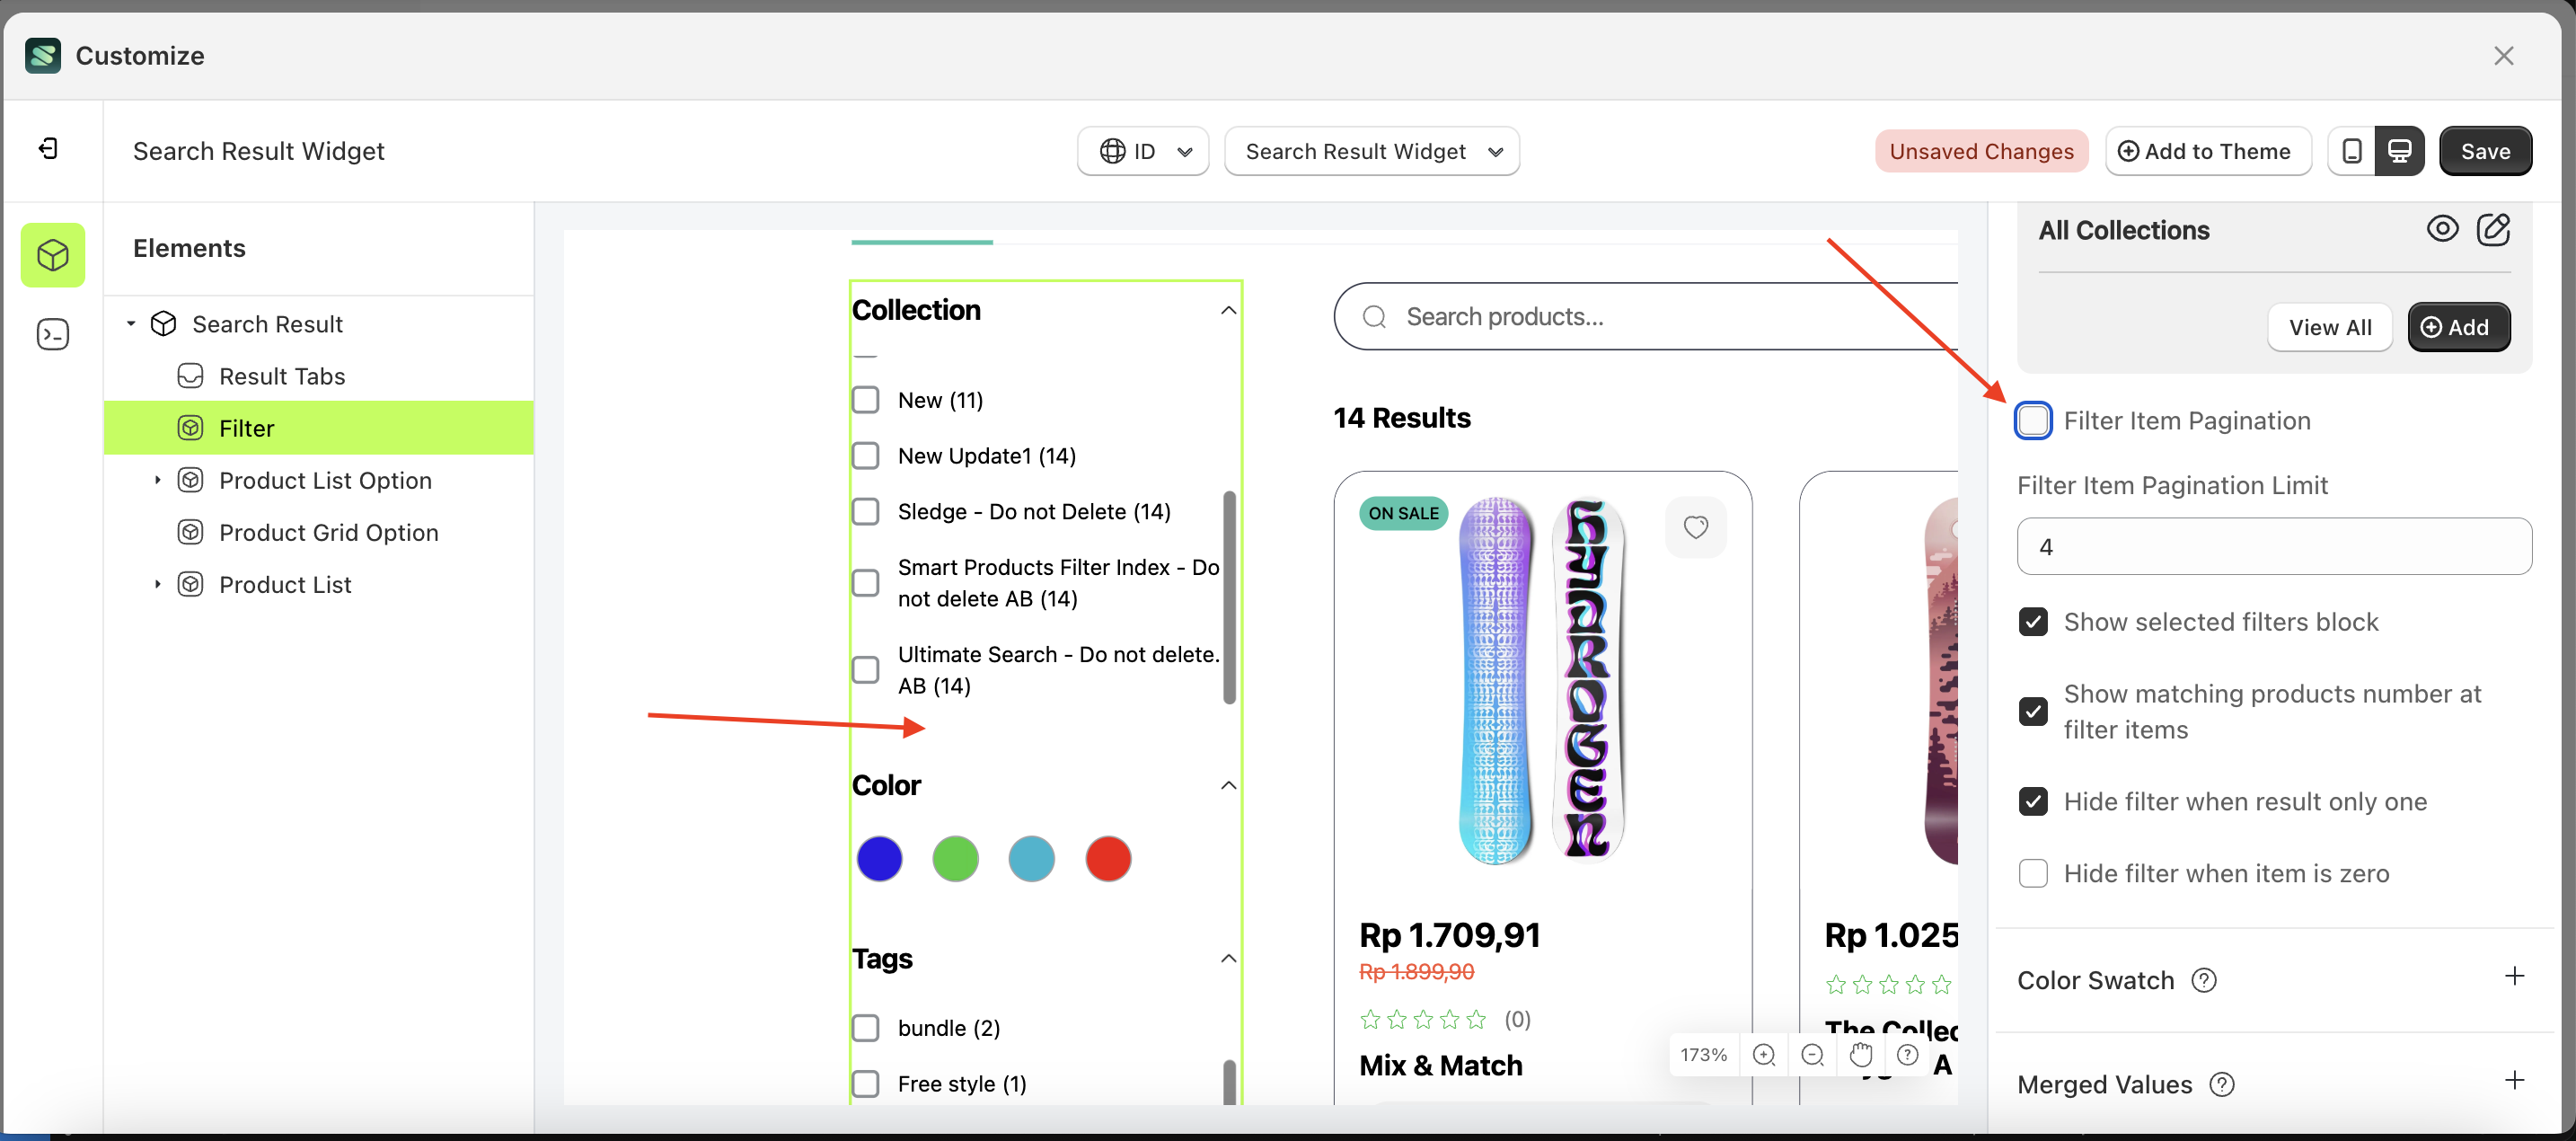Select the hand pan tool
2576x1141 pixels.
pyautogui.click(x=1860, y=1055)
